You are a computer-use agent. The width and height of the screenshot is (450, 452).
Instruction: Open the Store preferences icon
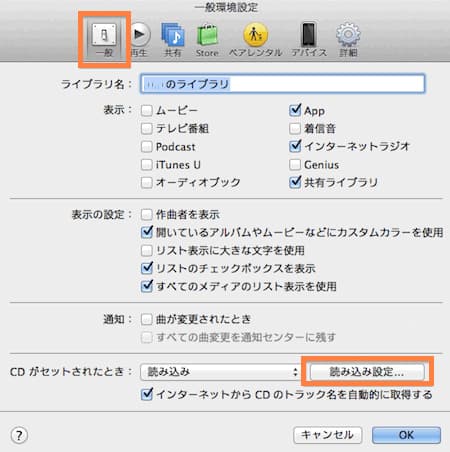click(207, 39)
